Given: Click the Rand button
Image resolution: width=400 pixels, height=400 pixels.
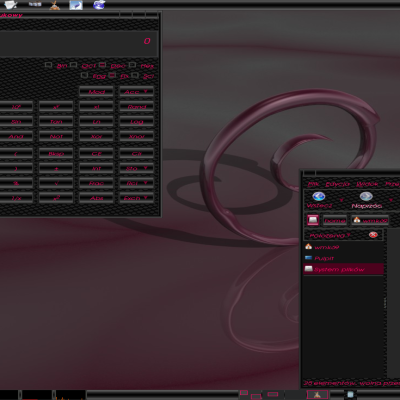Looking at the screenshot, I should coord(136,107).
